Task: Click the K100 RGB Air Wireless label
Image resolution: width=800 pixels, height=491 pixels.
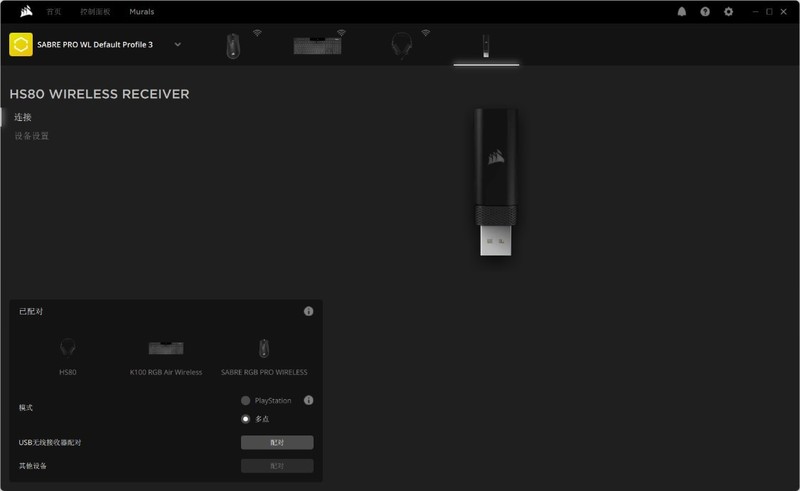Action: click(166, 372)
